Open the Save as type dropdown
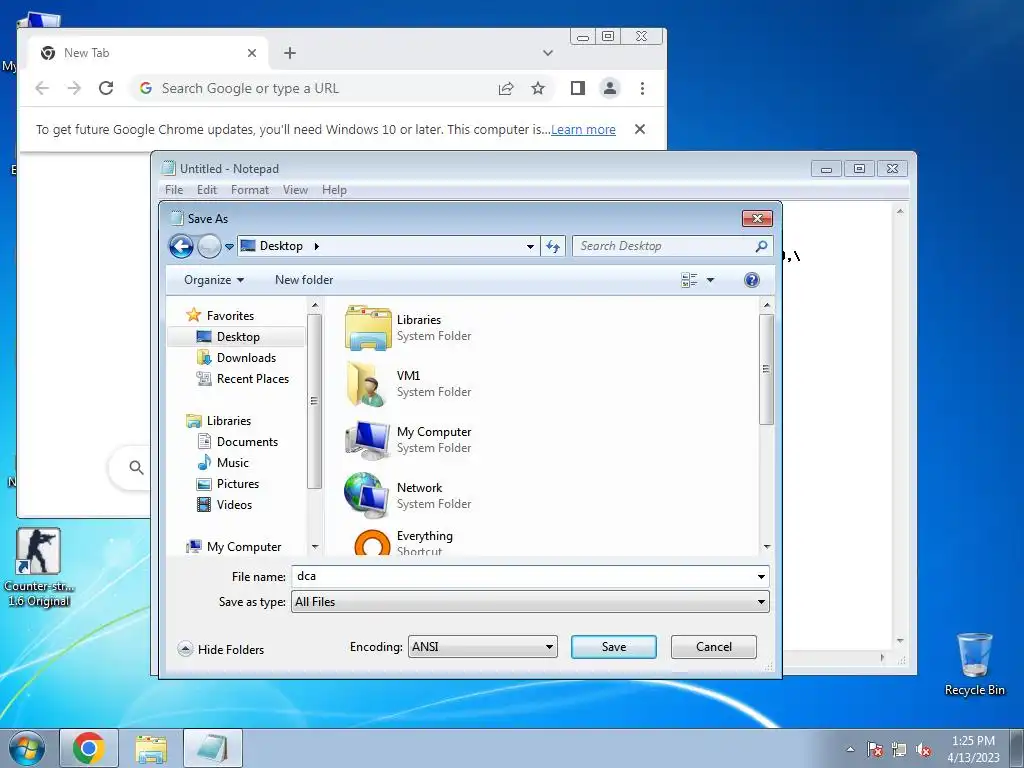This screenshot has width=1024, height=768. (x=530, y=602)
